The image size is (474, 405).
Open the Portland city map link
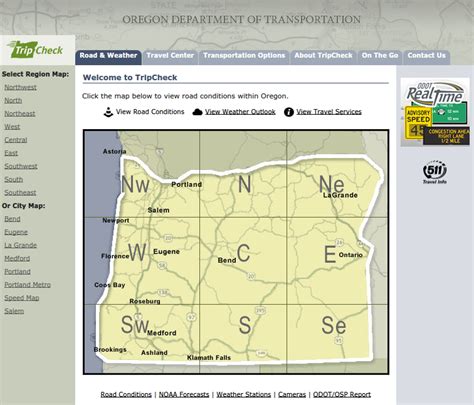click(x=17, y=272)
